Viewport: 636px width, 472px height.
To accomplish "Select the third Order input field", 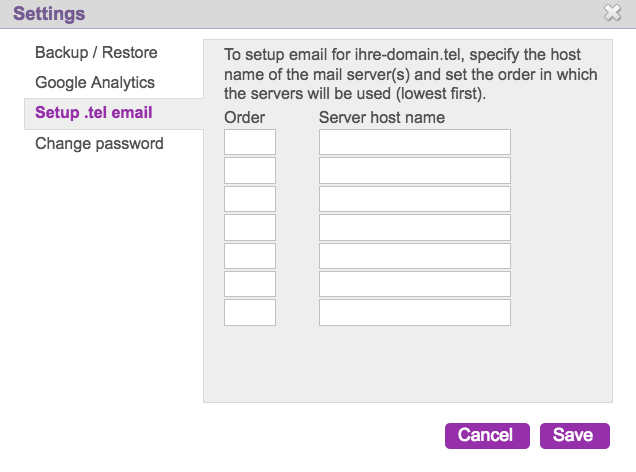I will click(x=250, y=199).
